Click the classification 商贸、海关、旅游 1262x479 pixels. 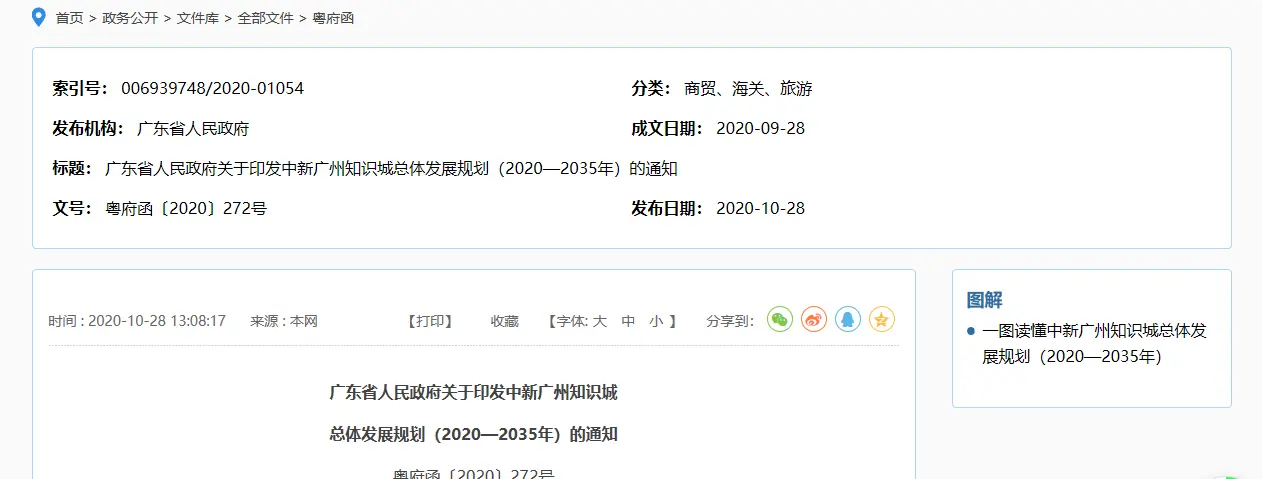[748, 88]
